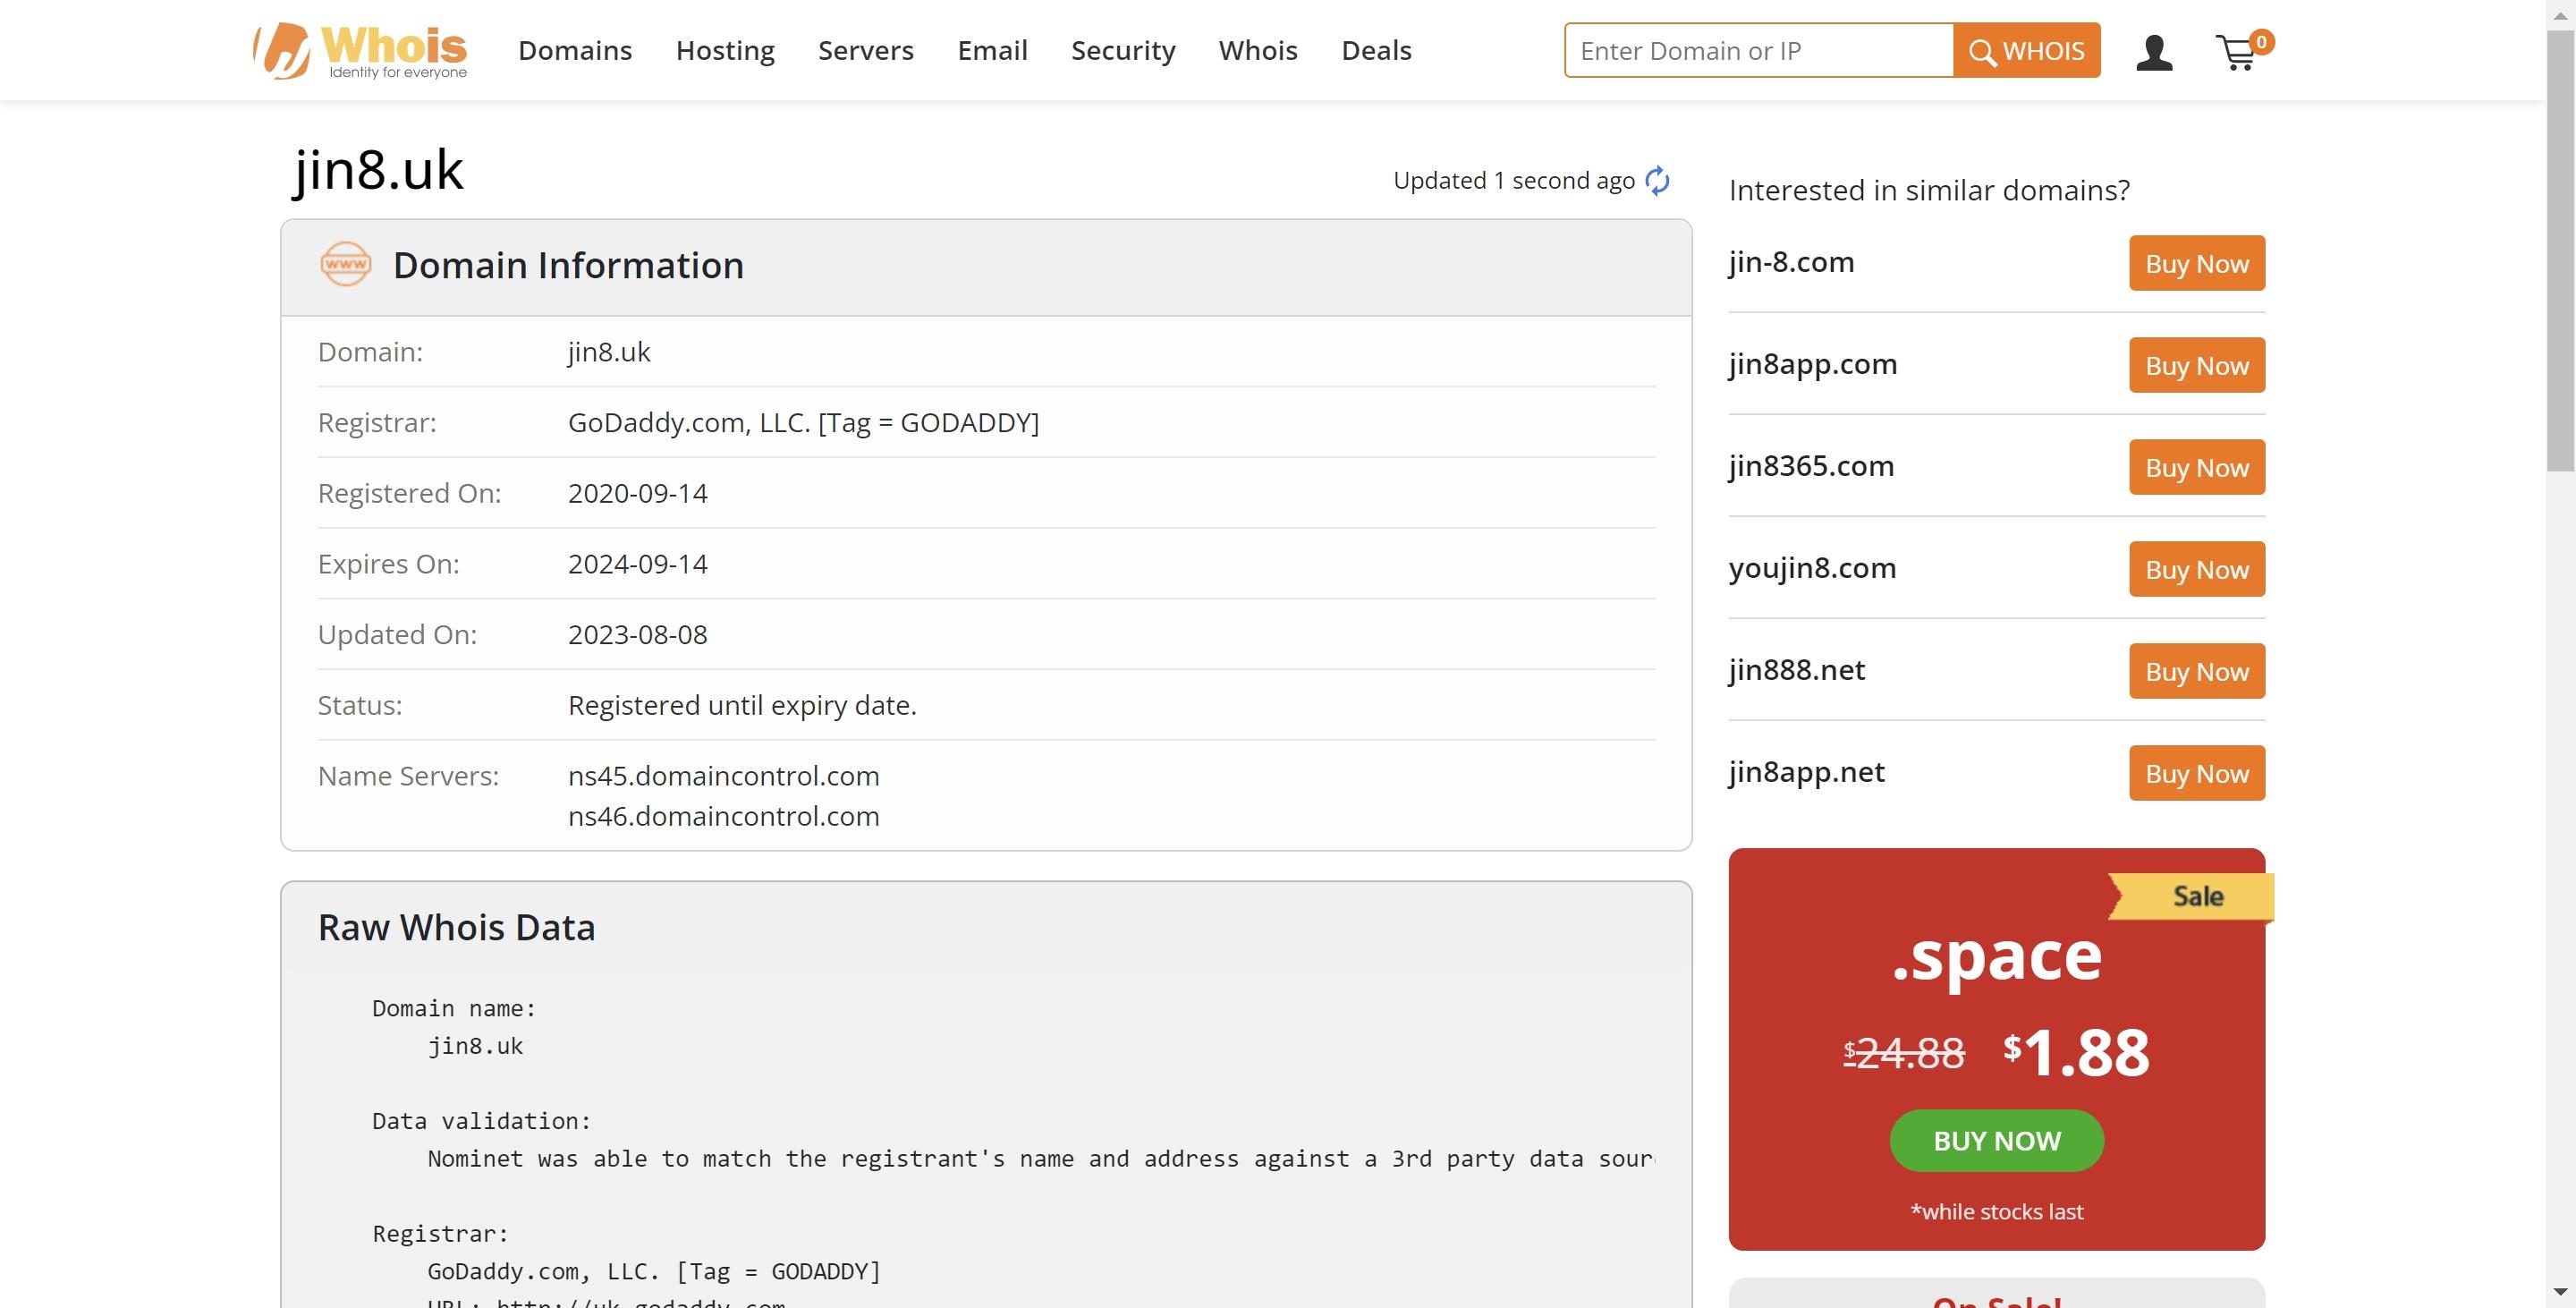Viewport: 2576px width, 1308px height.
Task: Click Updated On value '2023-08-08'
Action: click(x=638, y=635)
